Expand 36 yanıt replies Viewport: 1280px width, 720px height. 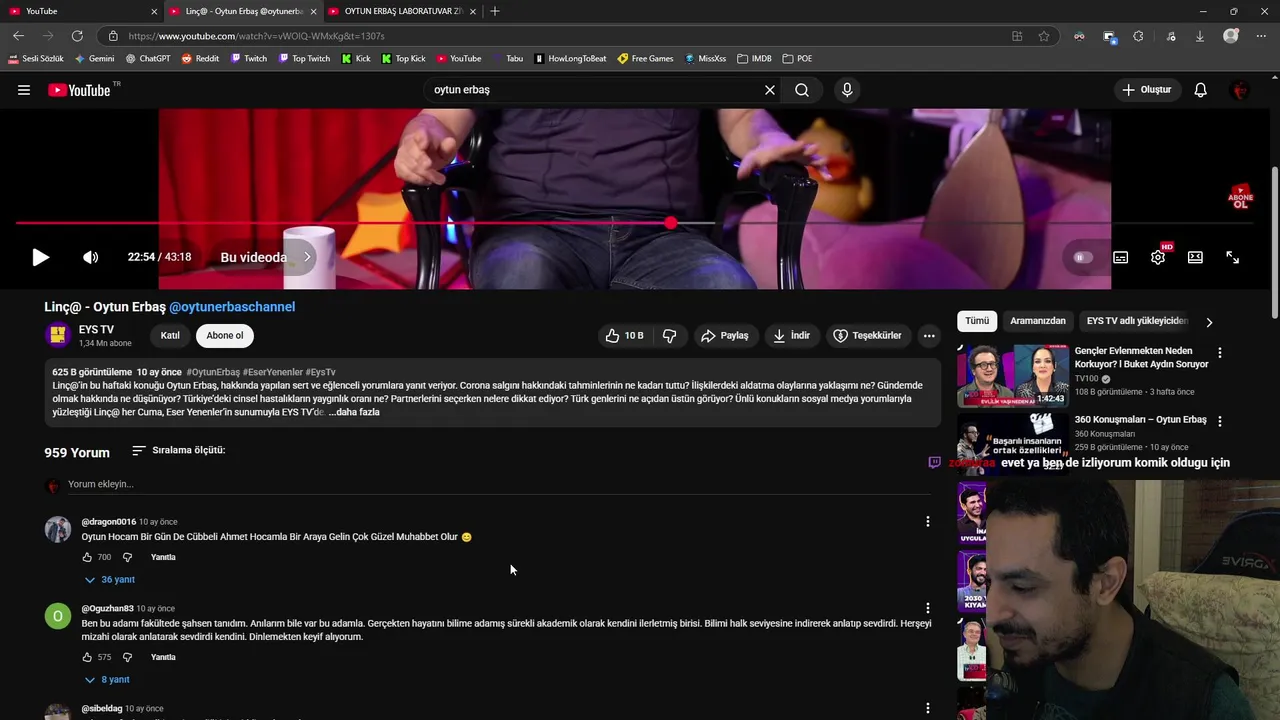pyautogui.click(x=110, y=580)
